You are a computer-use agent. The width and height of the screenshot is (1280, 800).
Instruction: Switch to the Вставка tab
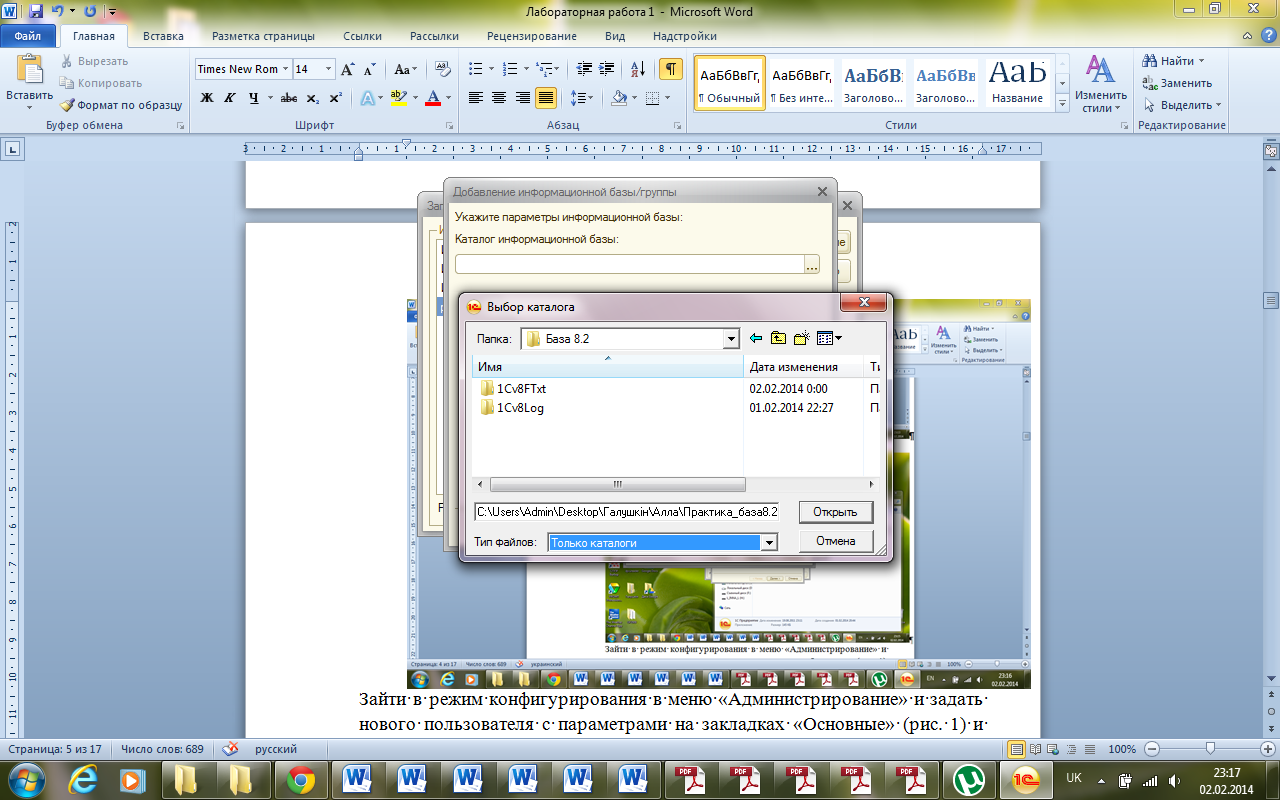point(163,36)
